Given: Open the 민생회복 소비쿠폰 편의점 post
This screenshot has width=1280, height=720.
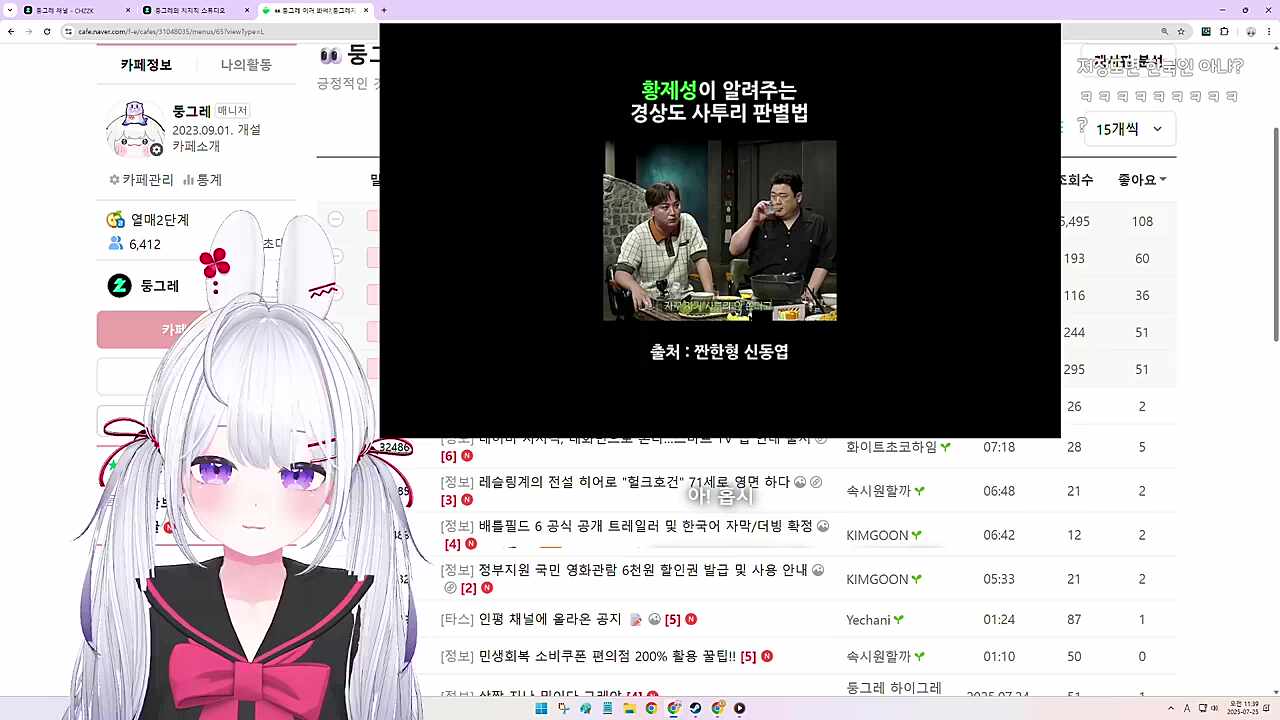Looking at the screenshot, I should [x=607, y=657].
